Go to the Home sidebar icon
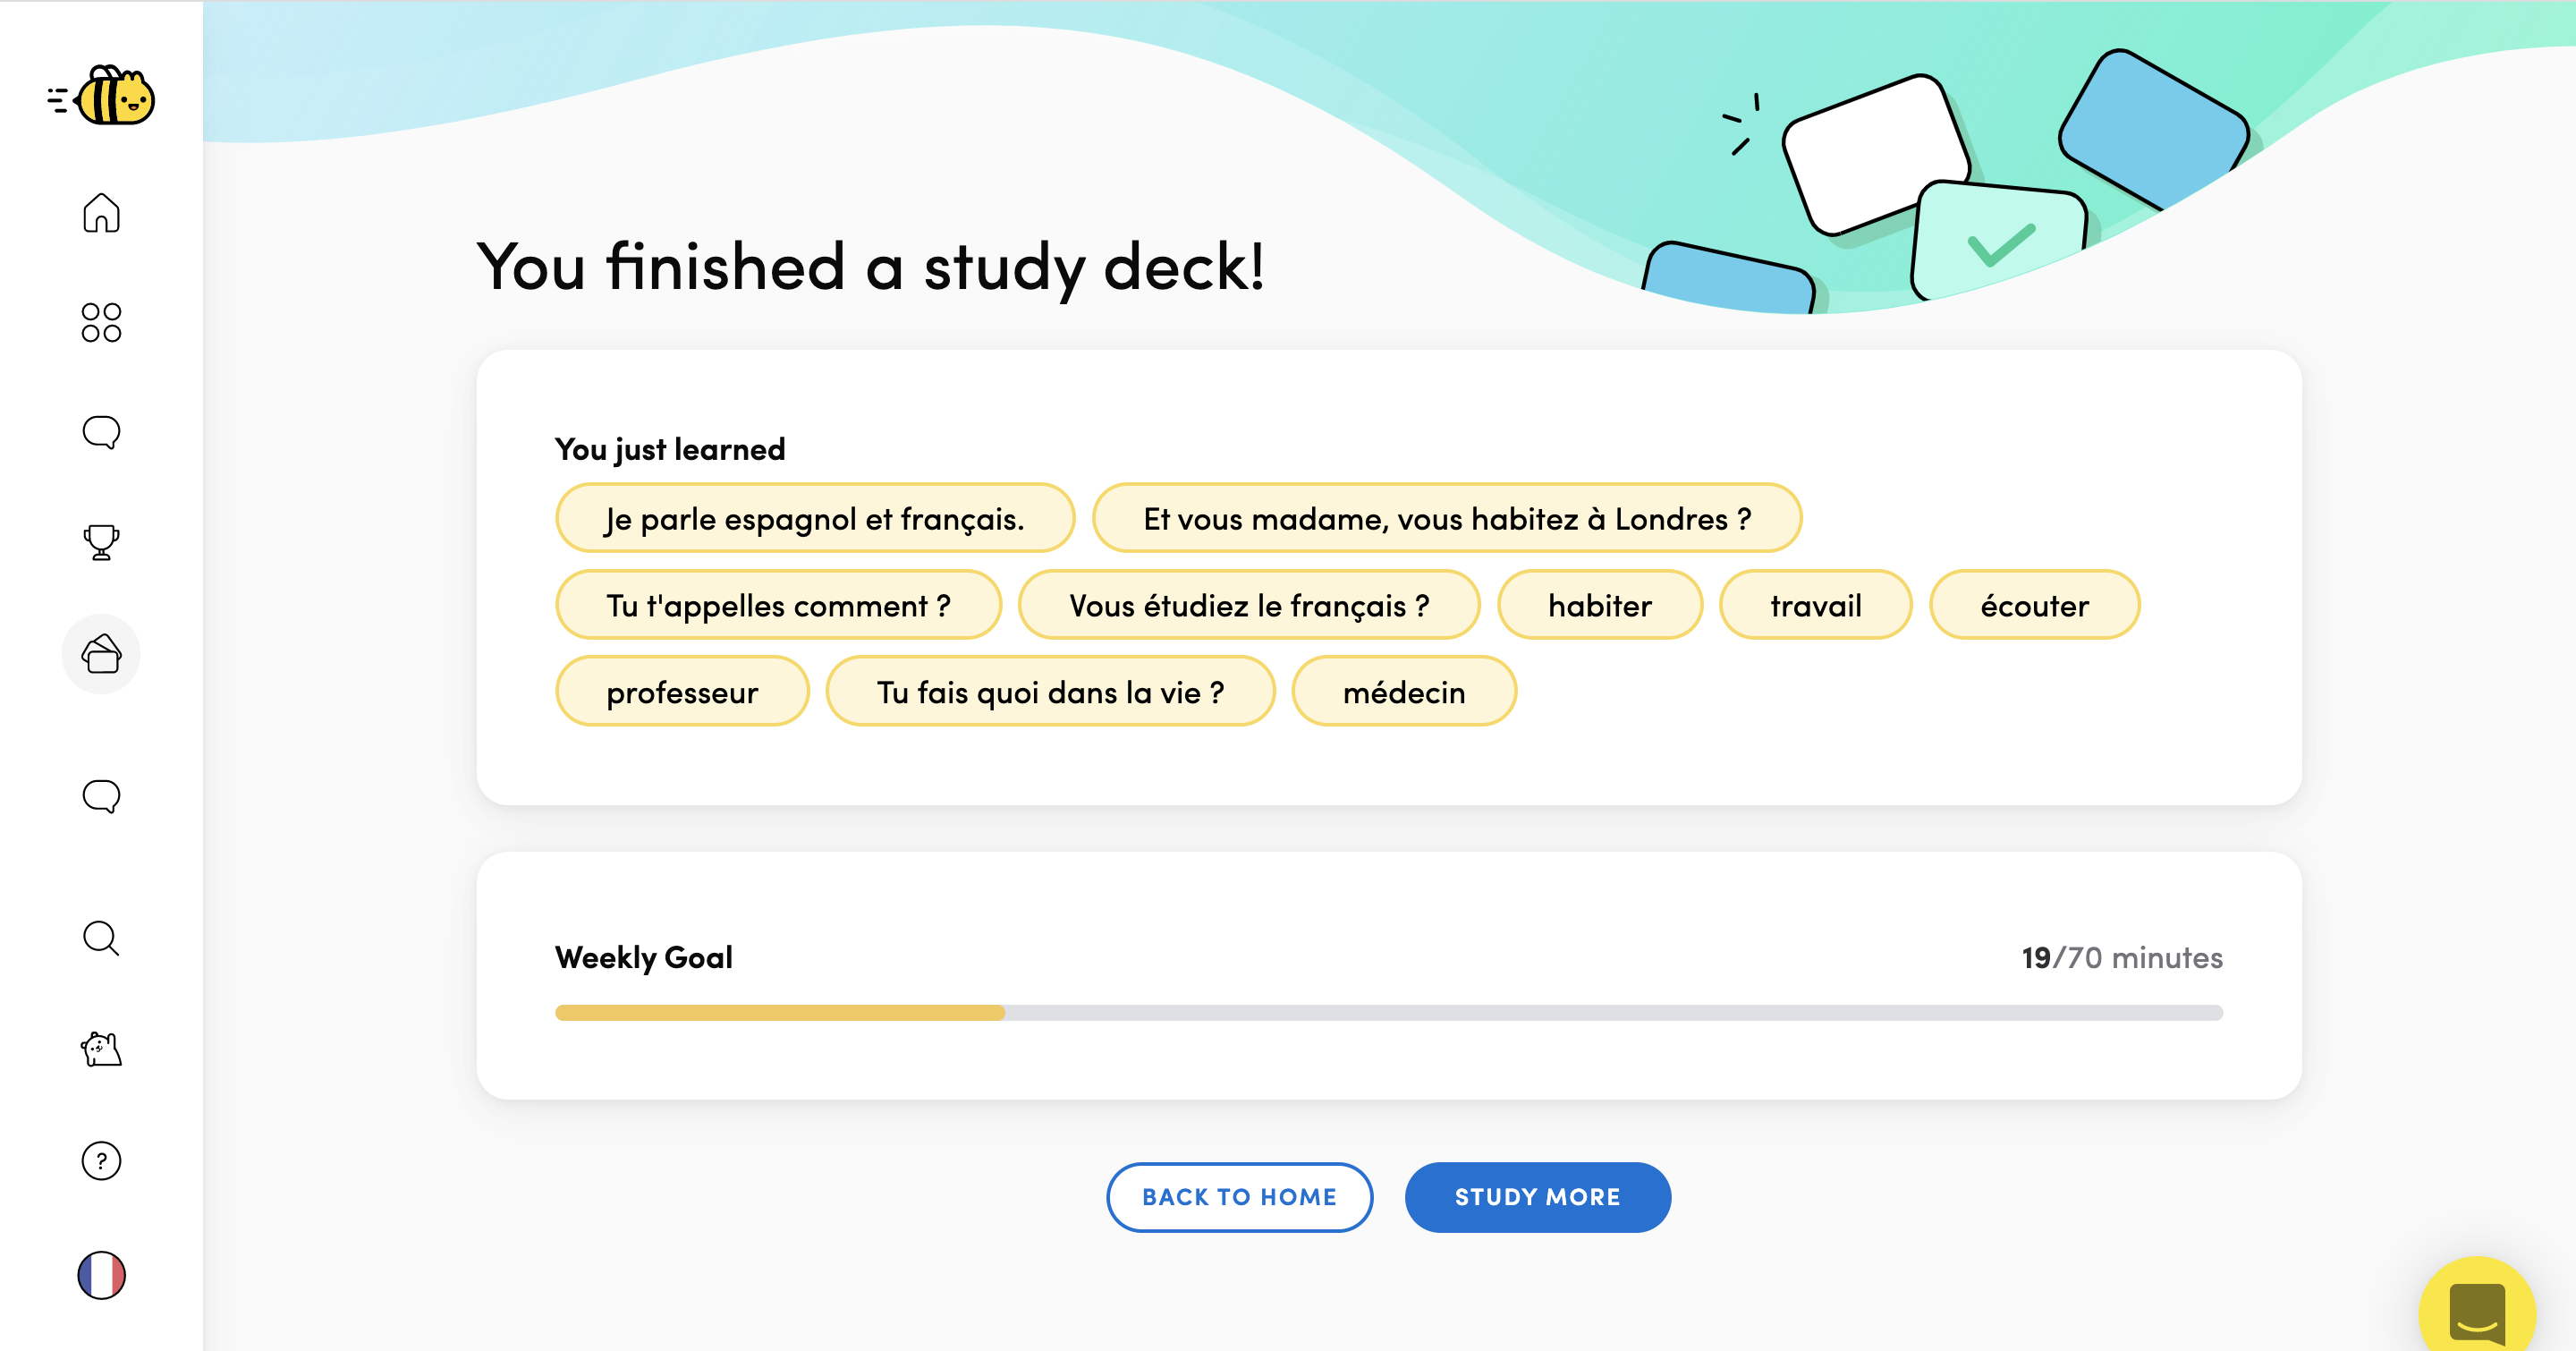Viewport: 2576px width, 1351px height. pyautogui.click(x=101, y=213)
